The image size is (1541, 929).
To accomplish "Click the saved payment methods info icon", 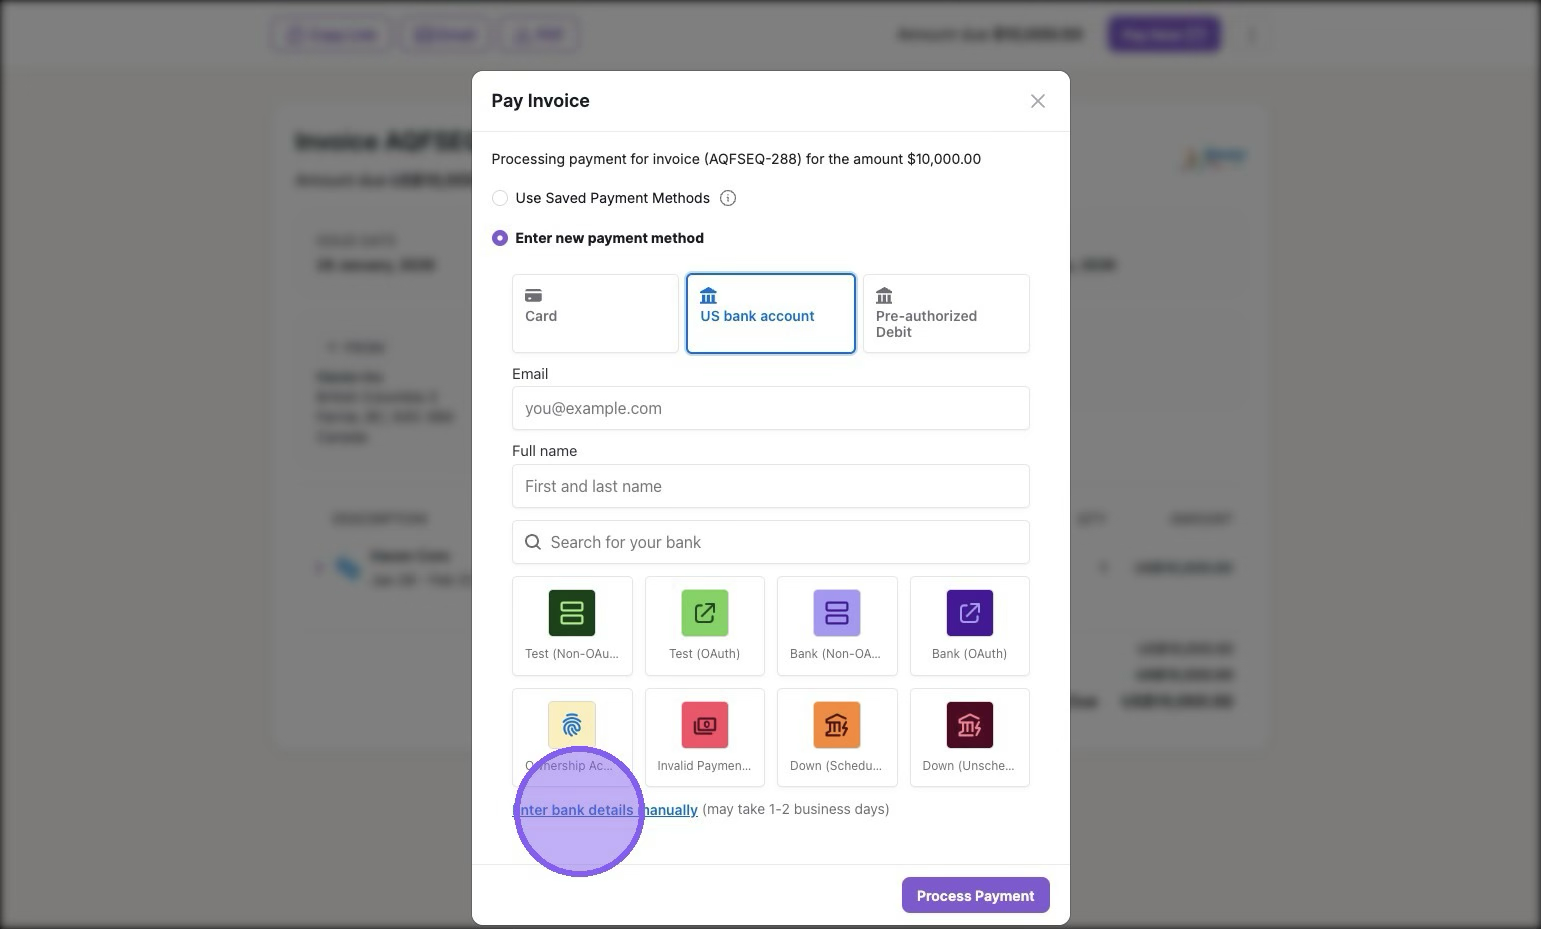I will (728, 198).
